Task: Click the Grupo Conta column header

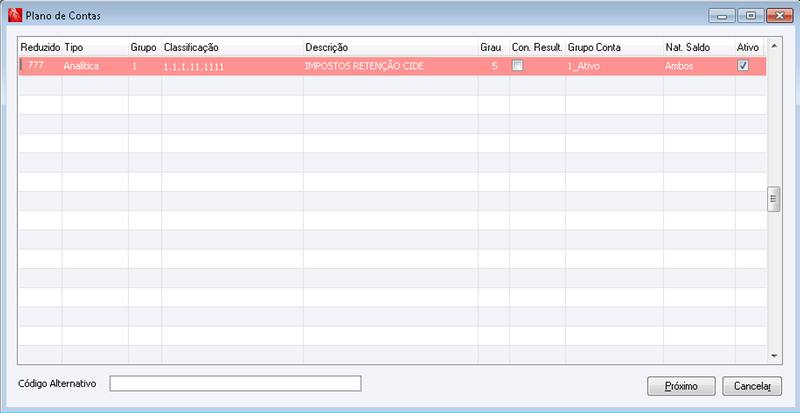Action: coord(614,47)
